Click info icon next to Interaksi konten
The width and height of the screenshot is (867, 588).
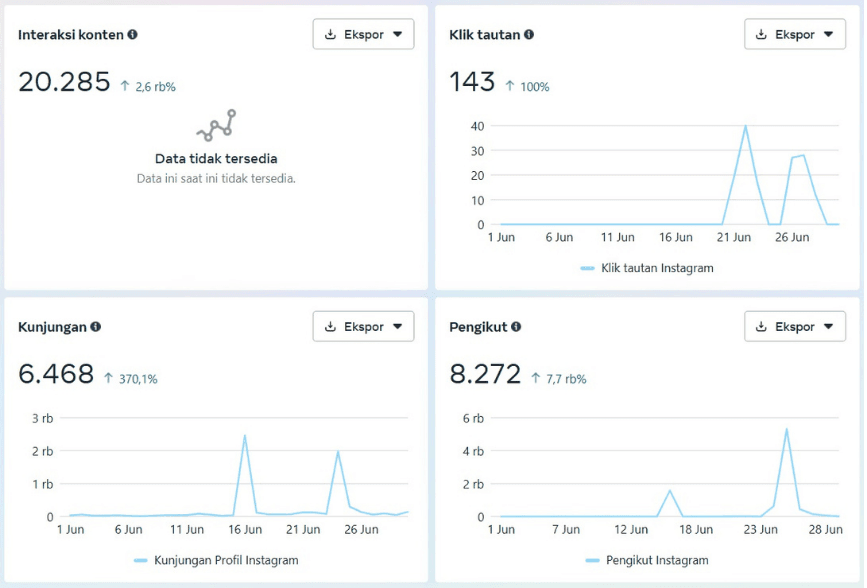(x=133, y=34)
